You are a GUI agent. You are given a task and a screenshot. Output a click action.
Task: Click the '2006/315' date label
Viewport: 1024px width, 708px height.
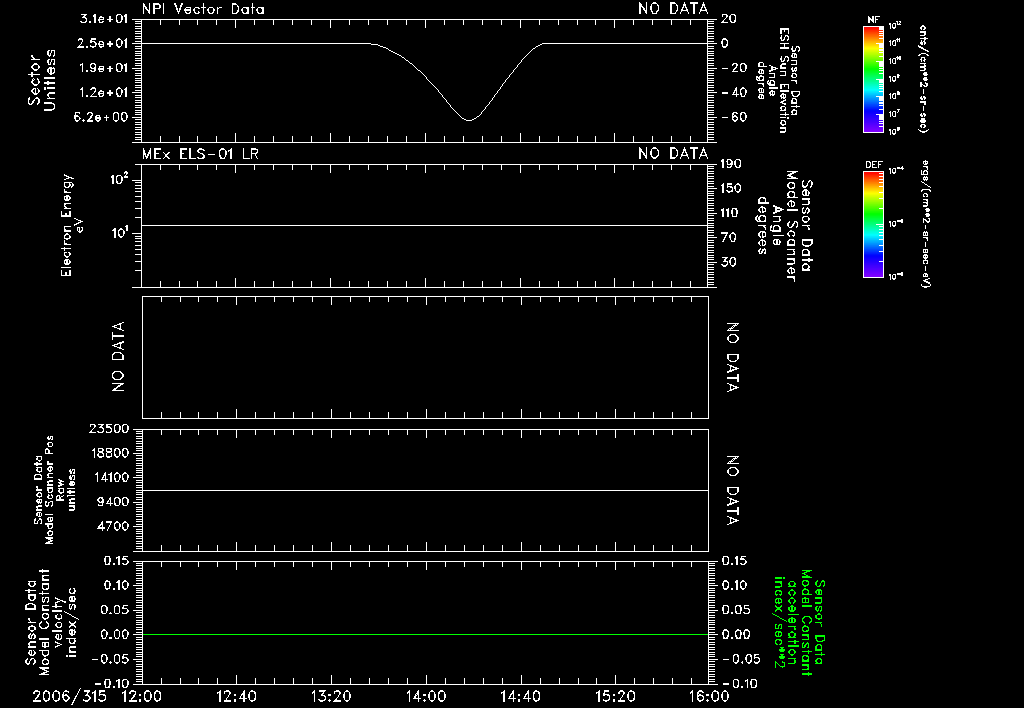coord(69,696)
